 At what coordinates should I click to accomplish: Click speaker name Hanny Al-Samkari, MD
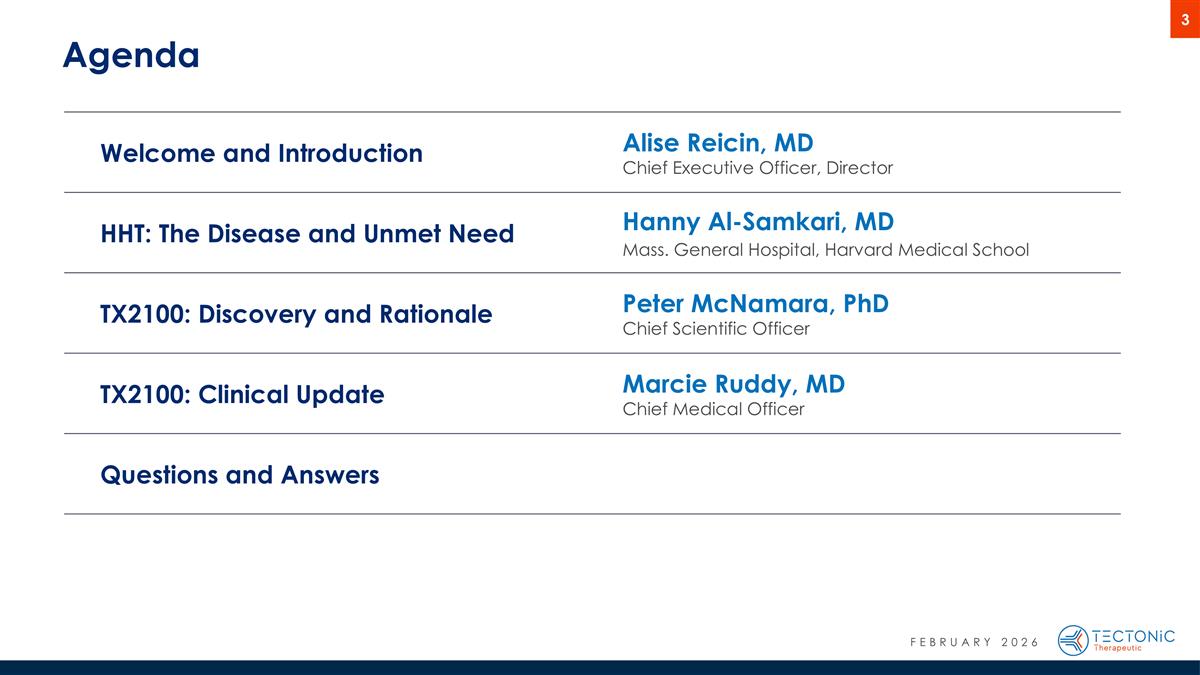pos(758,221)
